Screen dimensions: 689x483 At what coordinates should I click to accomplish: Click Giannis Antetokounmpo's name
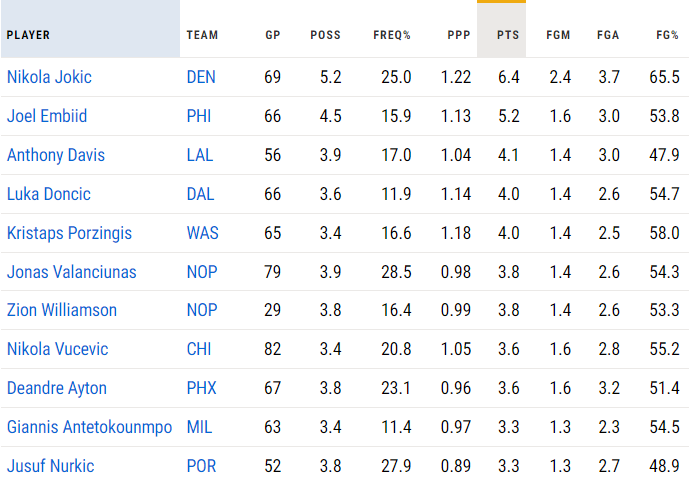(x=89, y=428)
